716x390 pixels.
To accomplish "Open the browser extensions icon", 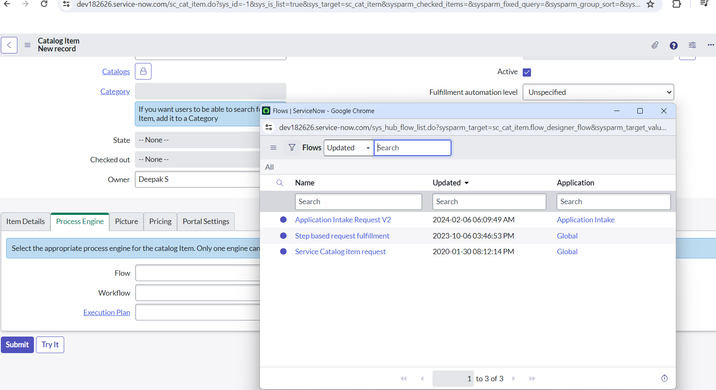I will coord(676,4).
